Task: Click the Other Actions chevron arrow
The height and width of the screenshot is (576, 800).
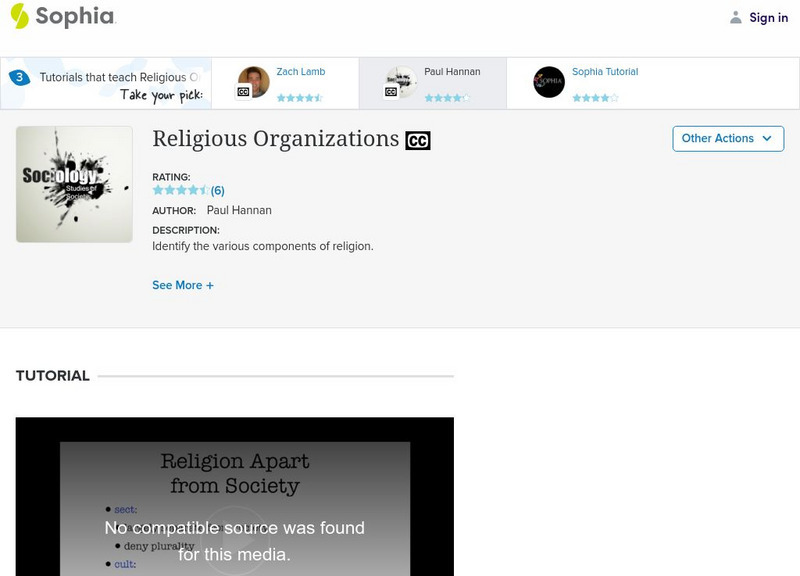Action: [x=768, y=139]
